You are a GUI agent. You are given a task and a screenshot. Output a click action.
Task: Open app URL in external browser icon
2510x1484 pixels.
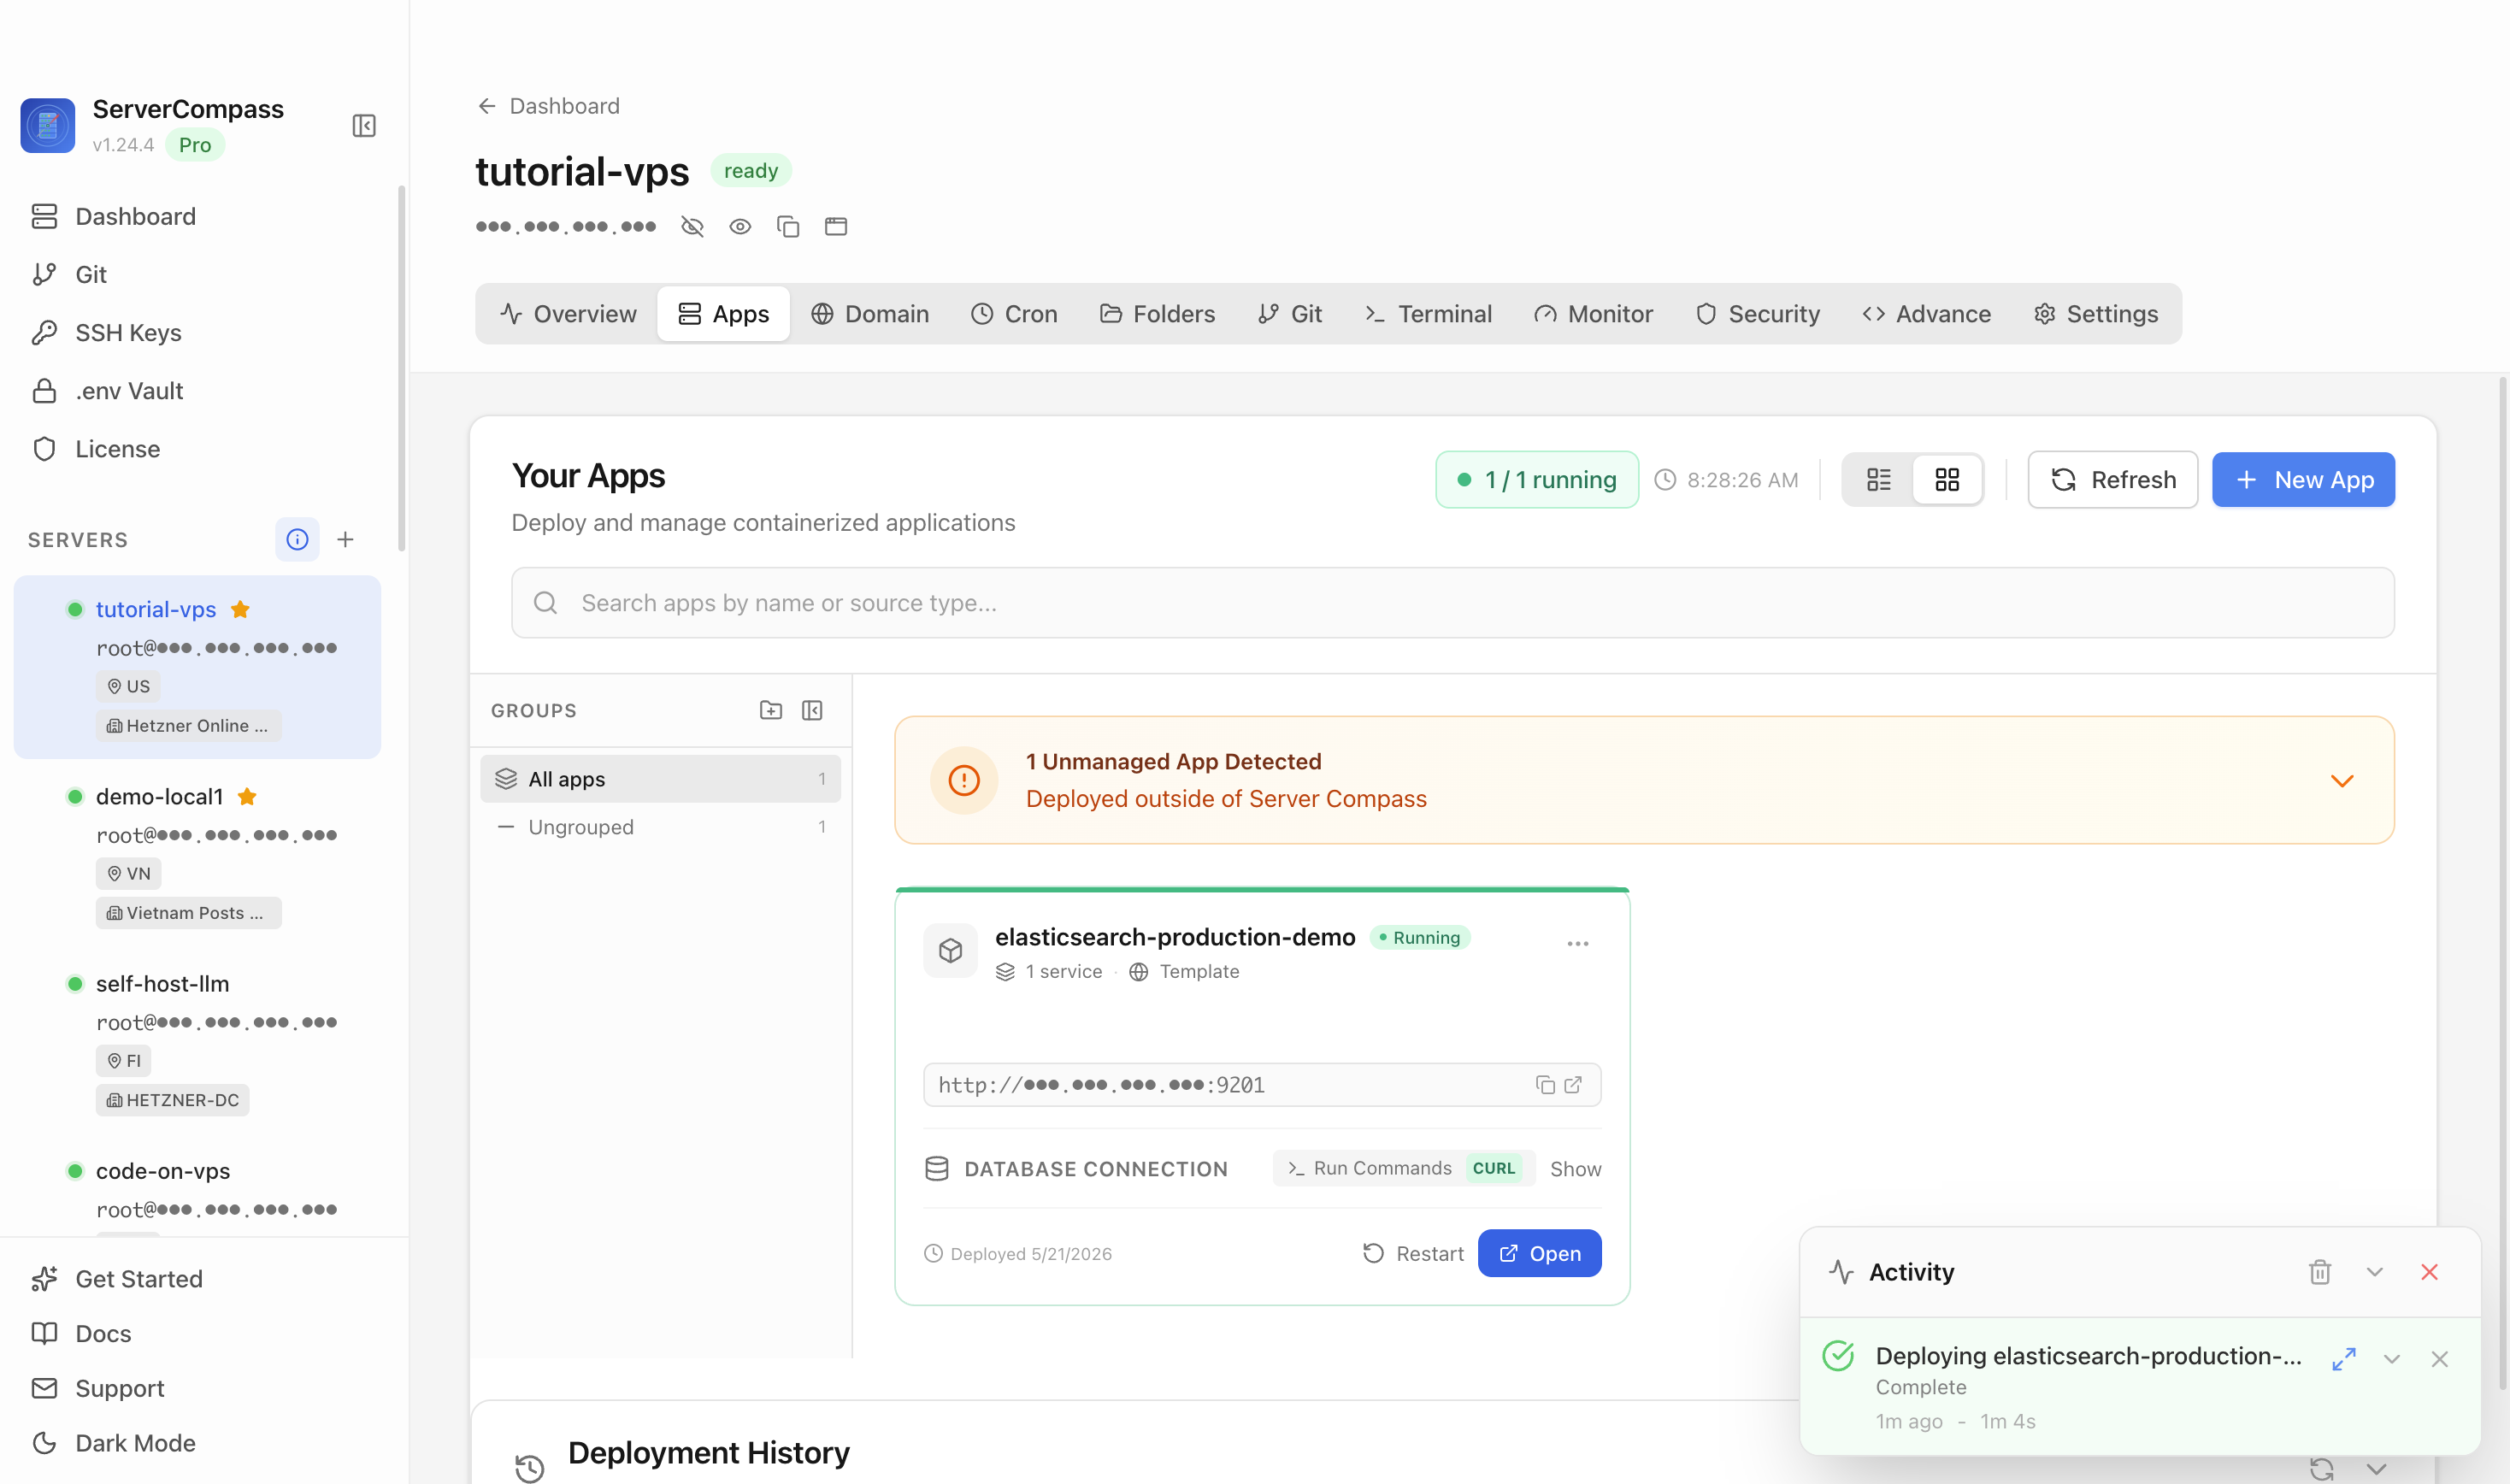coord(1573,1085)
